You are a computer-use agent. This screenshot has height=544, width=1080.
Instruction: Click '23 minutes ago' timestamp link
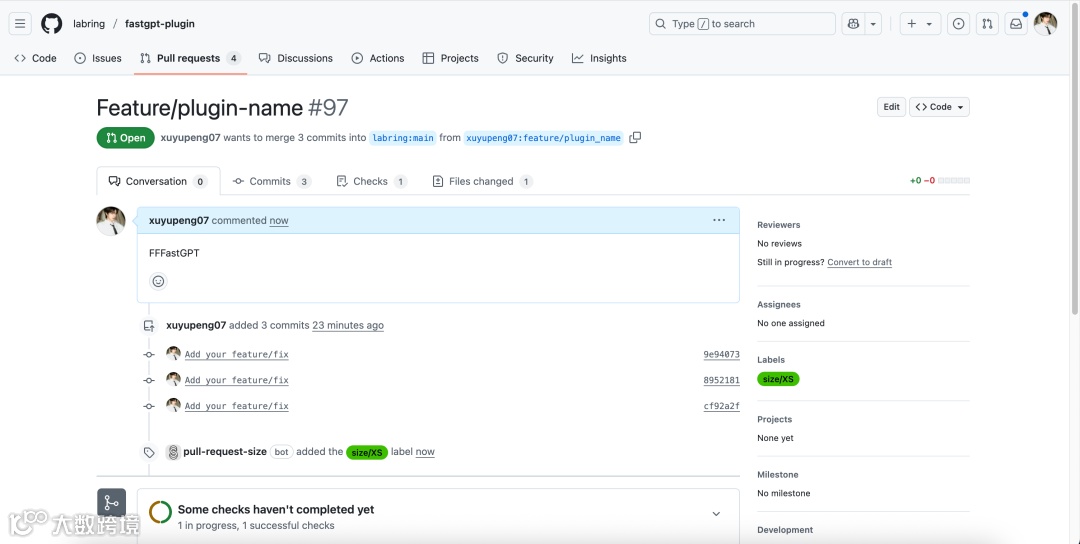pyautogui.click(x=348, y=325)
